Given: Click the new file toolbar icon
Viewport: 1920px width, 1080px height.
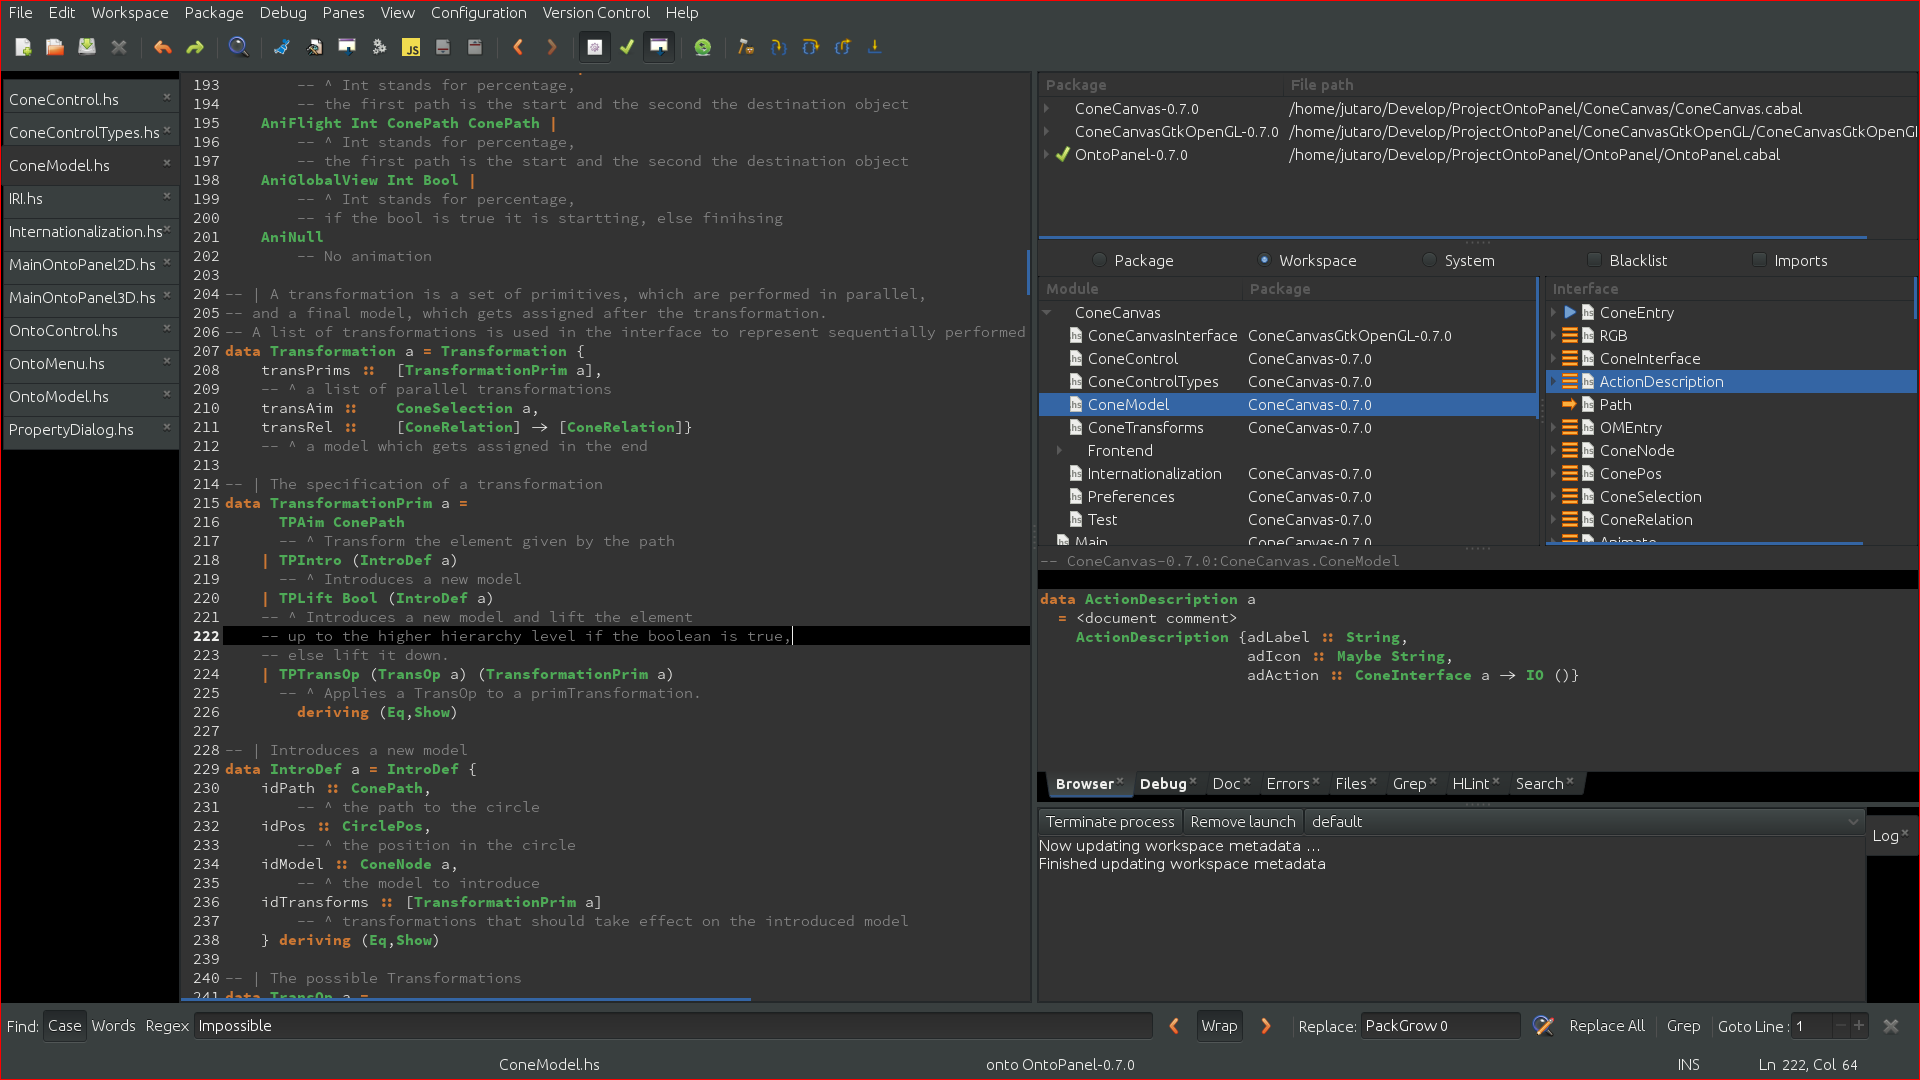Looking at the screenshot, I should [x=23, y=47].
